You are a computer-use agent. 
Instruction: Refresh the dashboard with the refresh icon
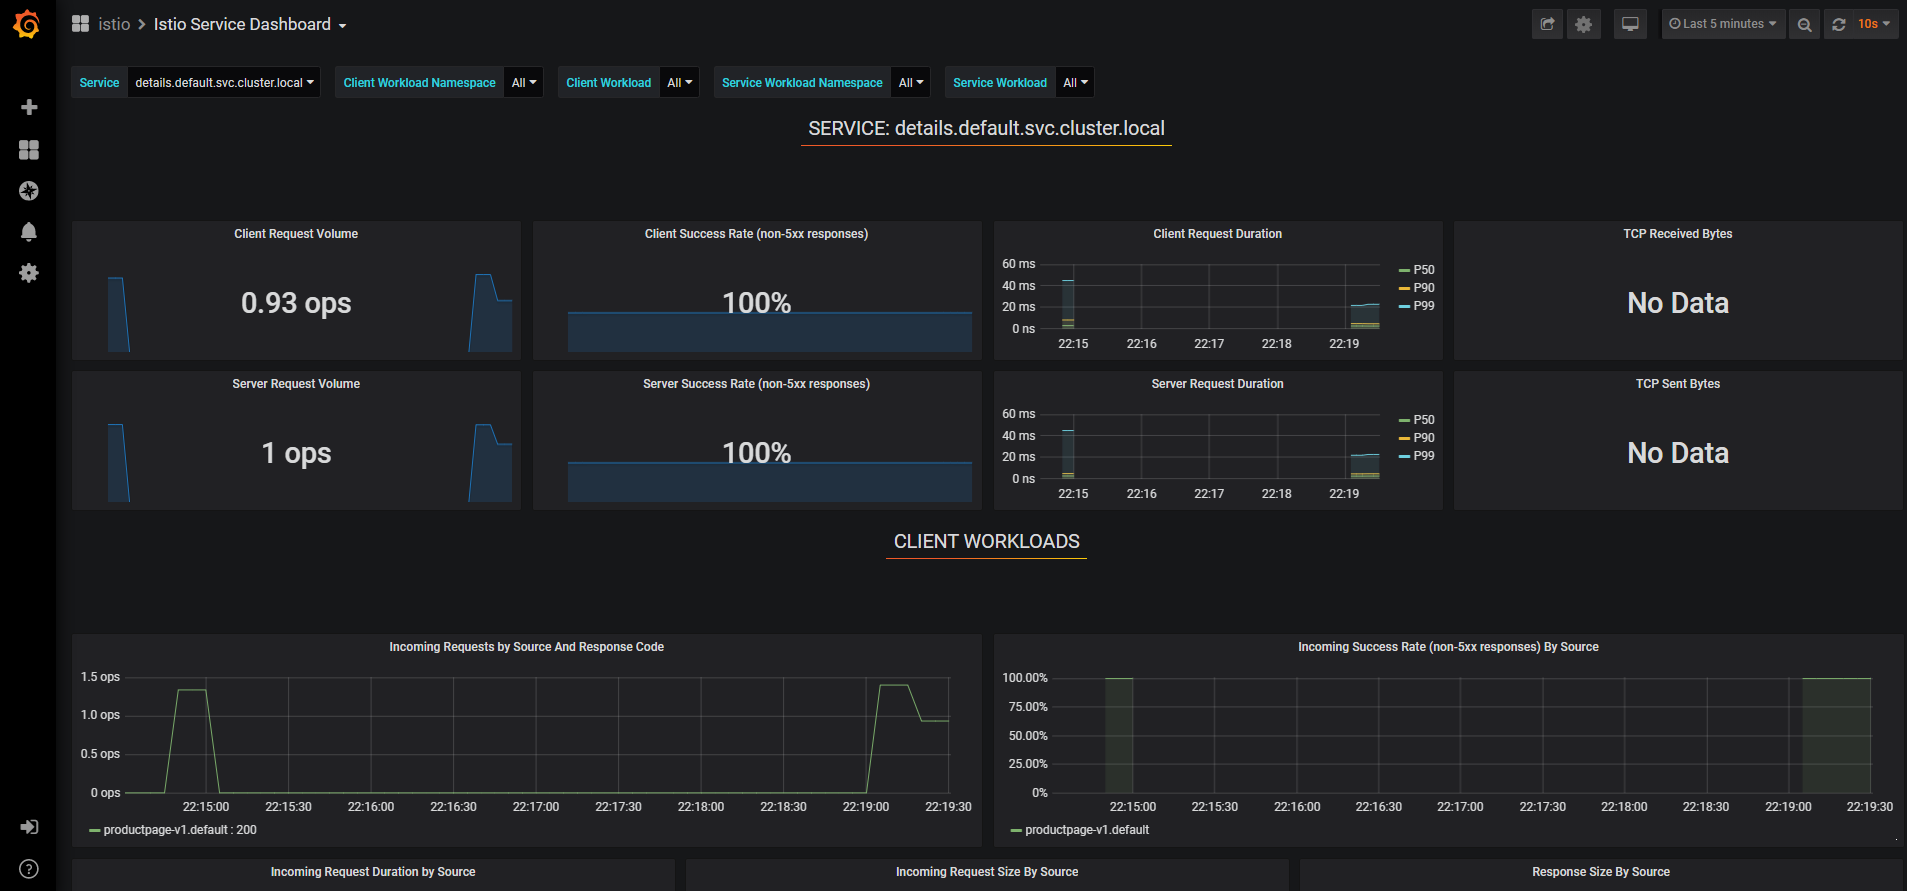[1839, 24]
